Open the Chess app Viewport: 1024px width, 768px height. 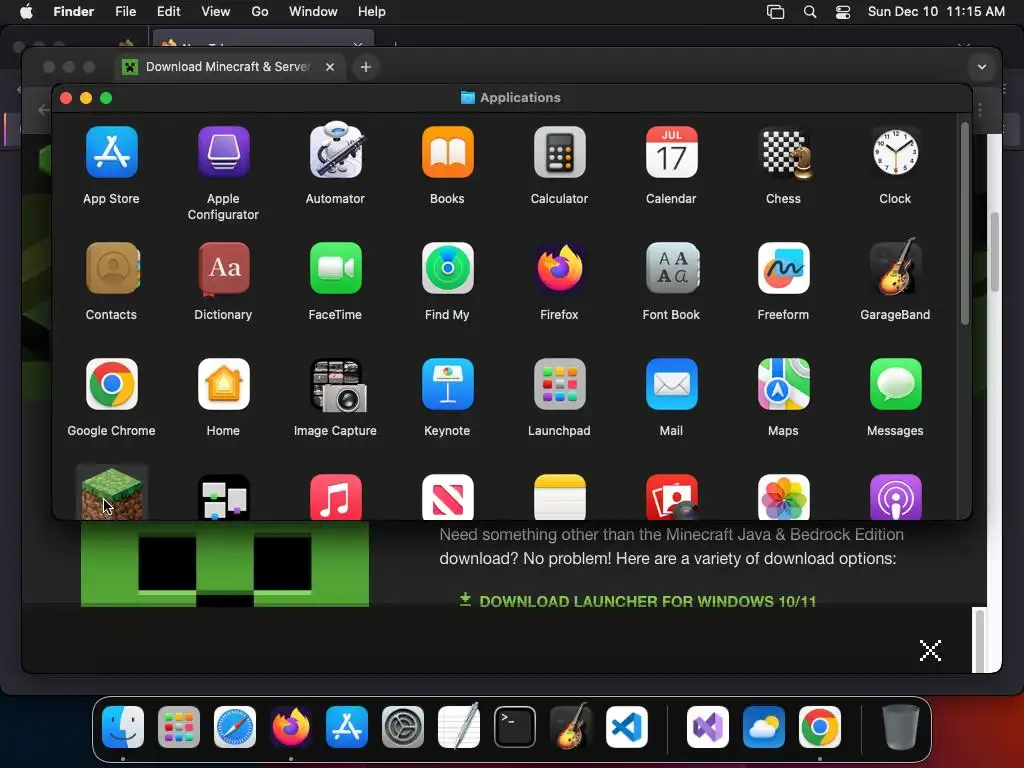click(784, 153)
